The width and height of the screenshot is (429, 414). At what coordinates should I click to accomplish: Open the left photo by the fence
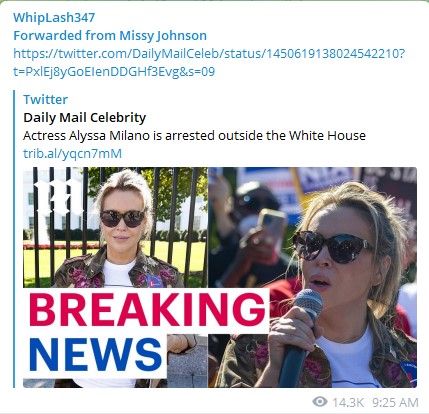click(x=115, y=227)
